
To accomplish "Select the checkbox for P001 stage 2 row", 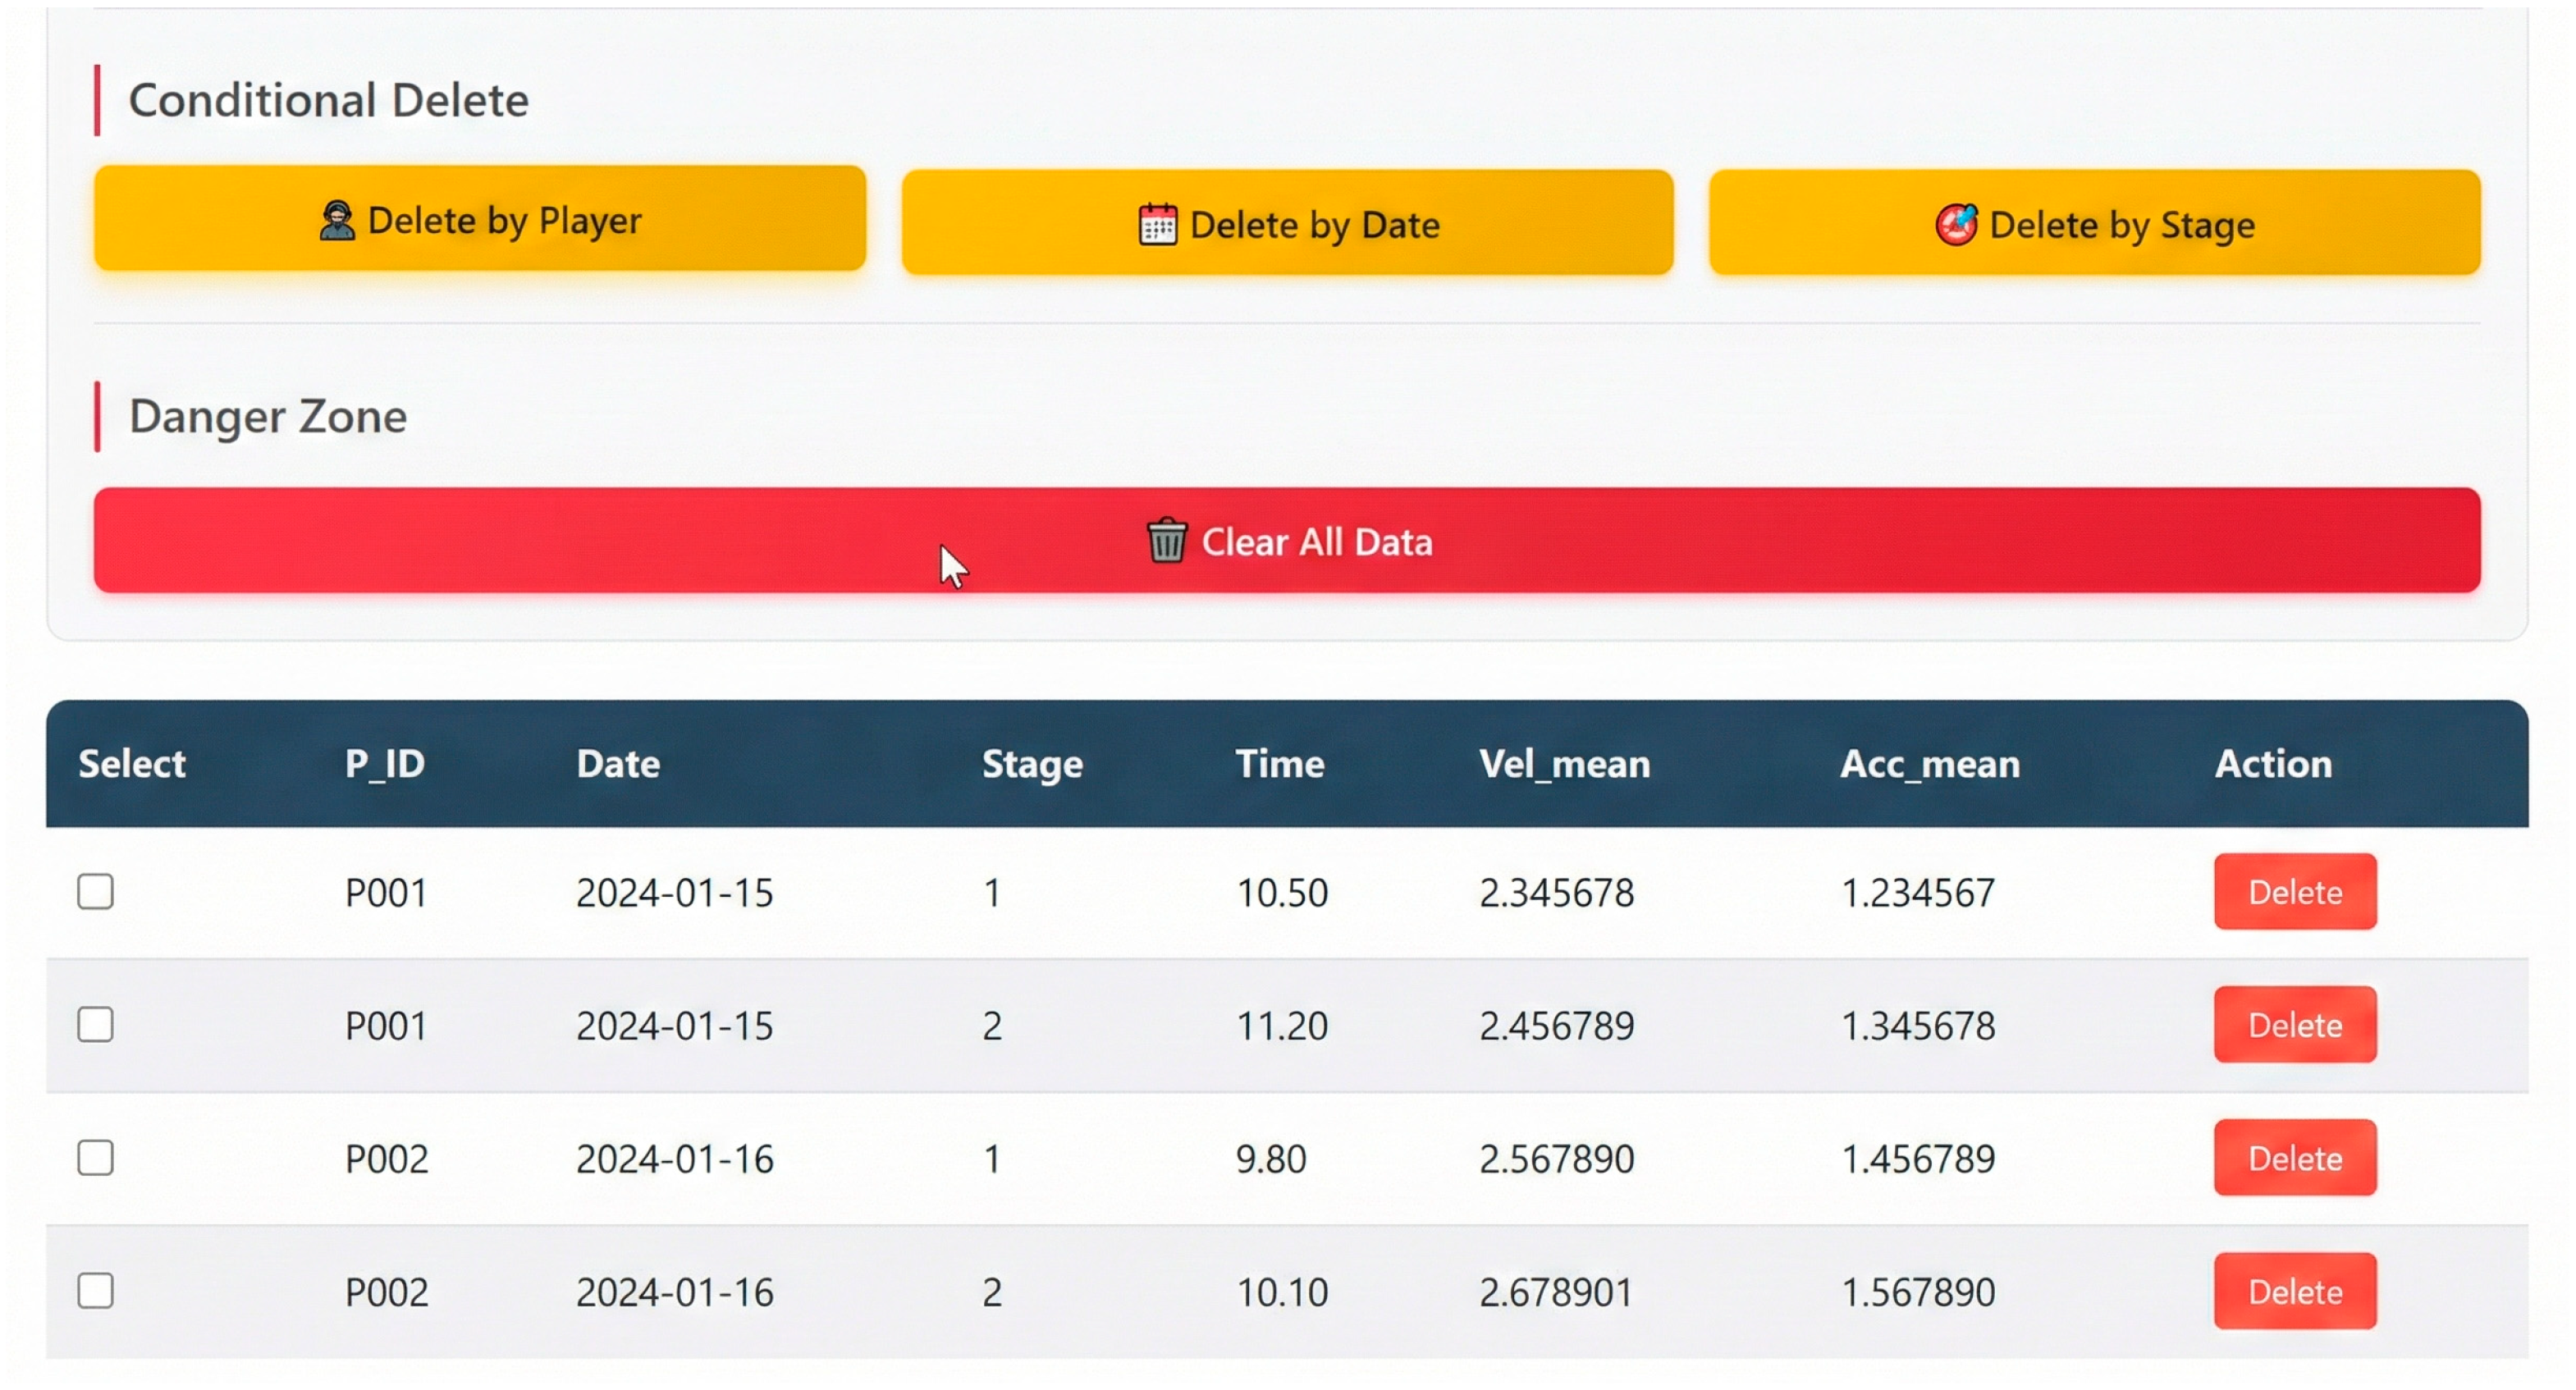I will [96, 1024].
